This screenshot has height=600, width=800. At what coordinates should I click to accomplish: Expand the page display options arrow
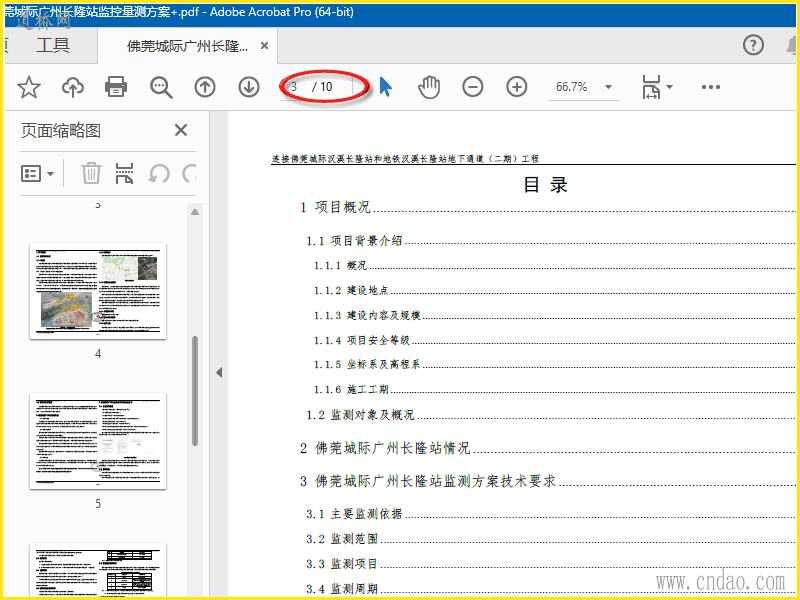click(x=669, y=87)
